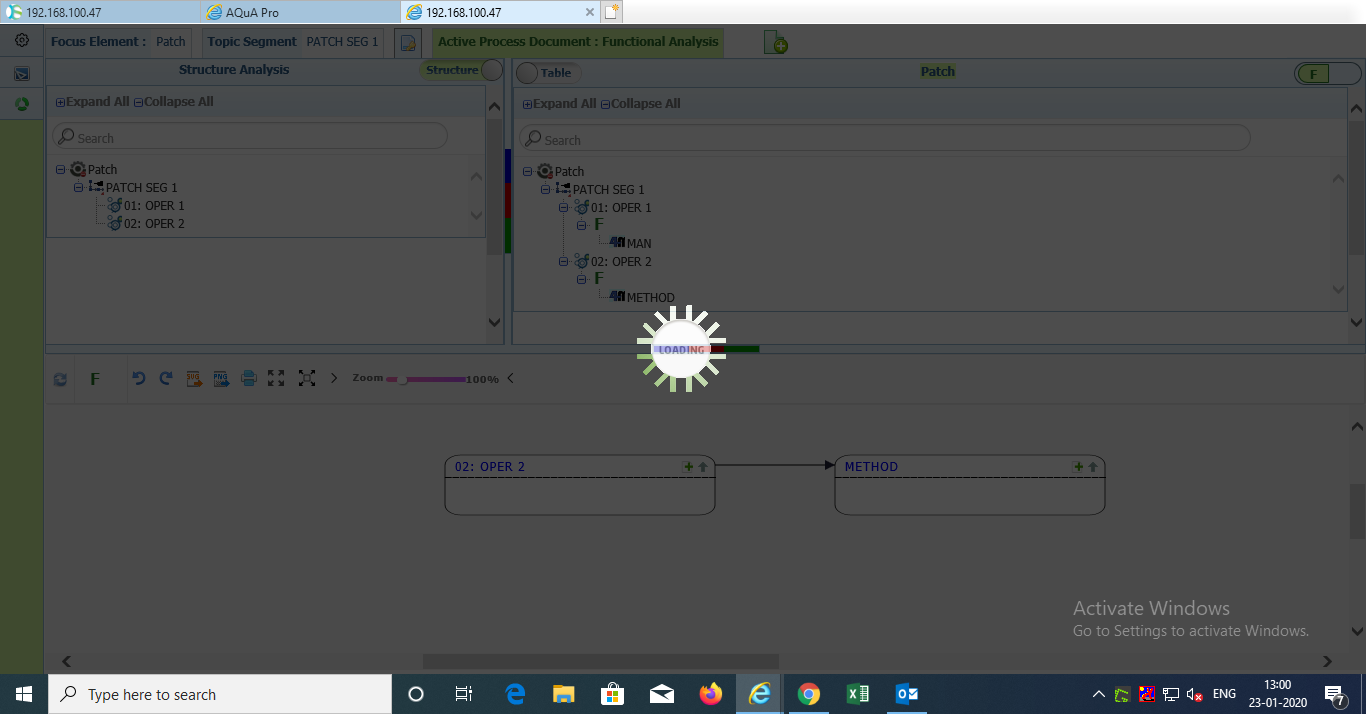Collapse the F node under 02: OPER 2
The height and width of the screenshot is (714, 1366).
pyautogui.click(x=581, y=280)
